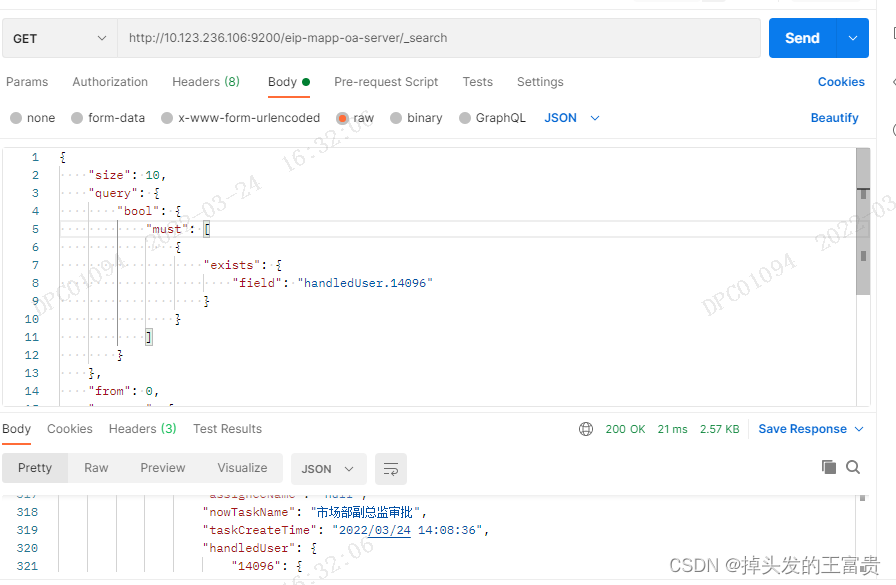Click the Beautify link
This screenshot has width=896, height=585.
coord(834,118)
